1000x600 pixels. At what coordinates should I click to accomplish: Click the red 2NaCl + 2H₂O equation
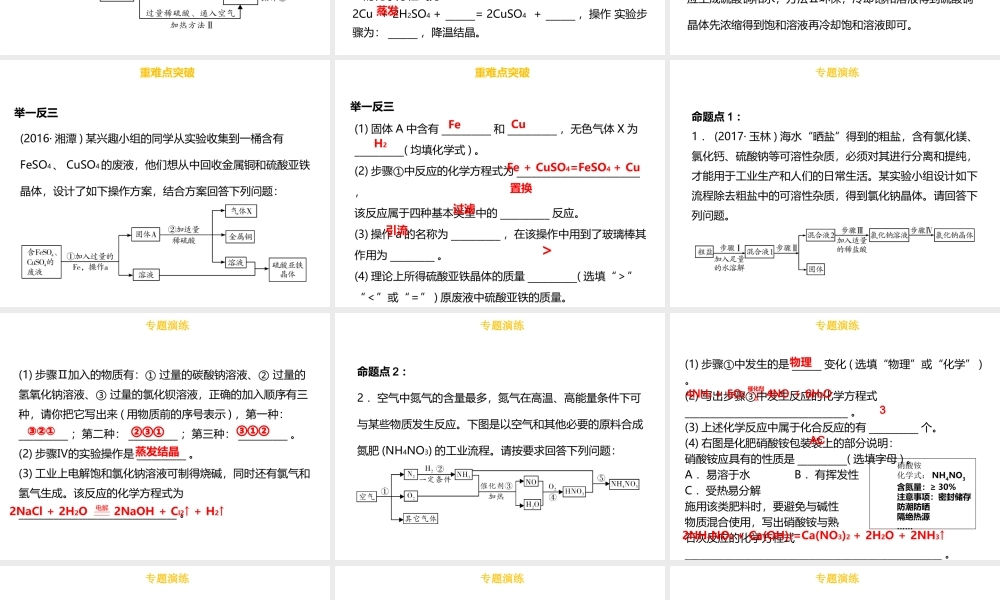click(116, 511)
